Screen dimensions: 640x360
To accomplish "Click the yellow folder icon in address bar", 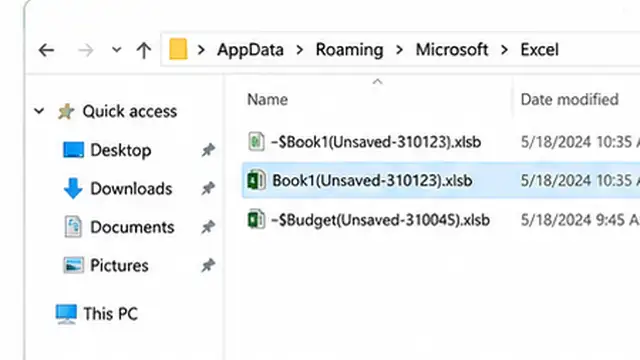I will pos(178,49).
